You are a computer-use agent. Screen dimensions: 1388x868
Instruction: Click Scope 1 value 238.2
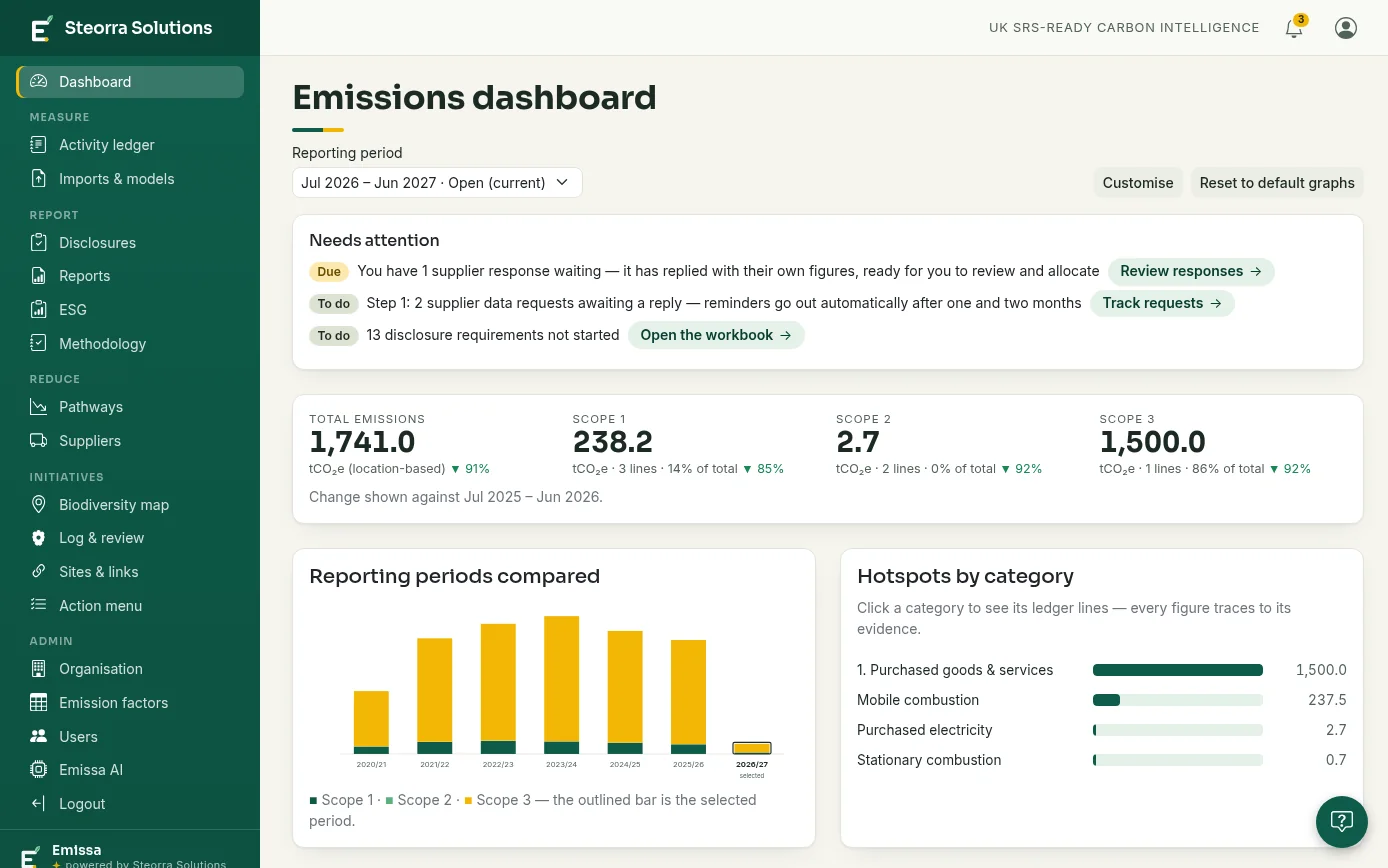[613, 442]
